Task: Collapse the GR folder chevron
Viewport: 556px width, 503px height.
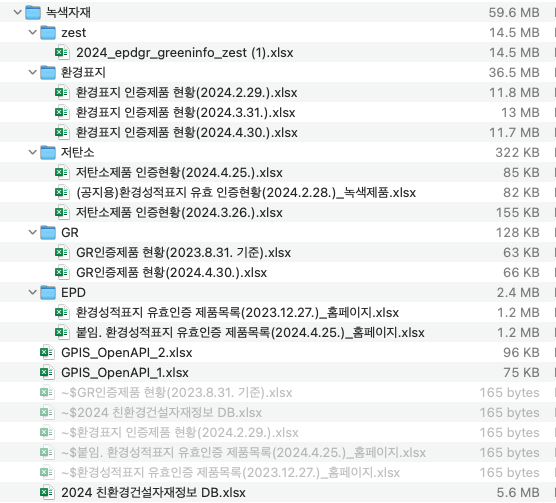Action: 33,233
